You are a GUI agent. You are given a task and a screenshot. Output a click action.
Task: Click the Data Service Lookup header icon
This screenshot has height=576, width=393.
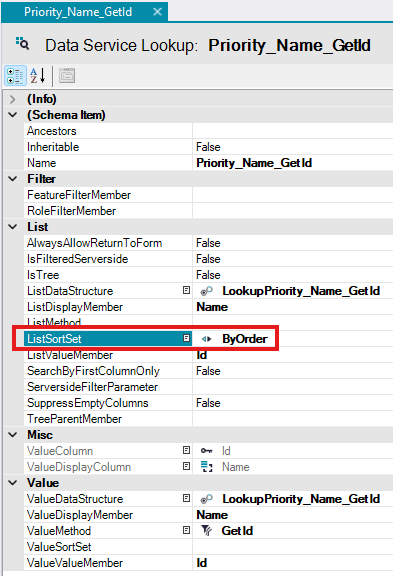pyautogui.click(x=22, y=43)
